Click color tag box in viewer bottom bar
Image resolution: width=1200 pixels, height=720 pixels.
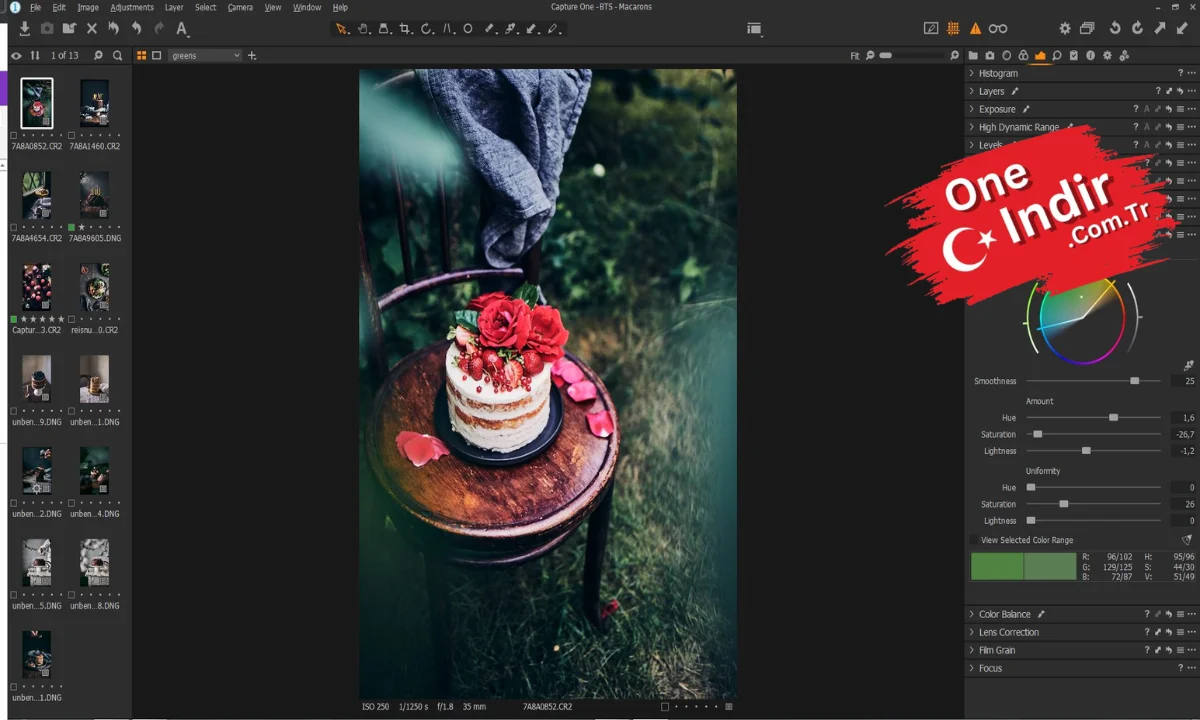click(x=665, y=707)
